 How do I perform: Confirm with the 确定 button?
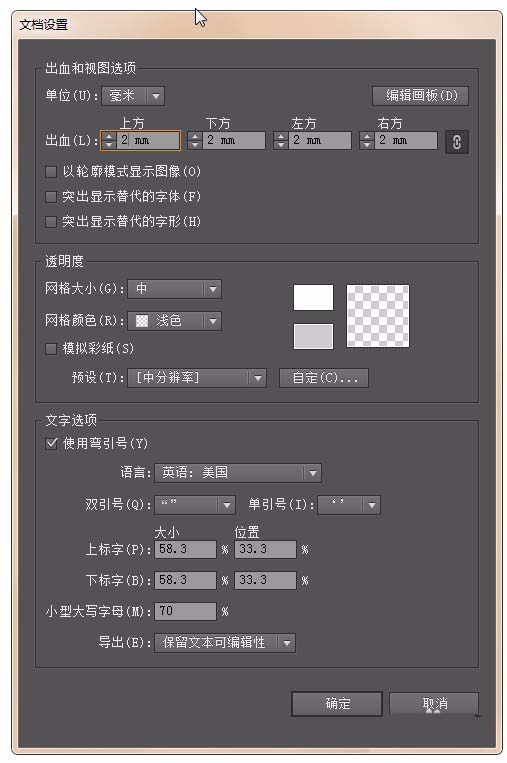pos(337,704)
